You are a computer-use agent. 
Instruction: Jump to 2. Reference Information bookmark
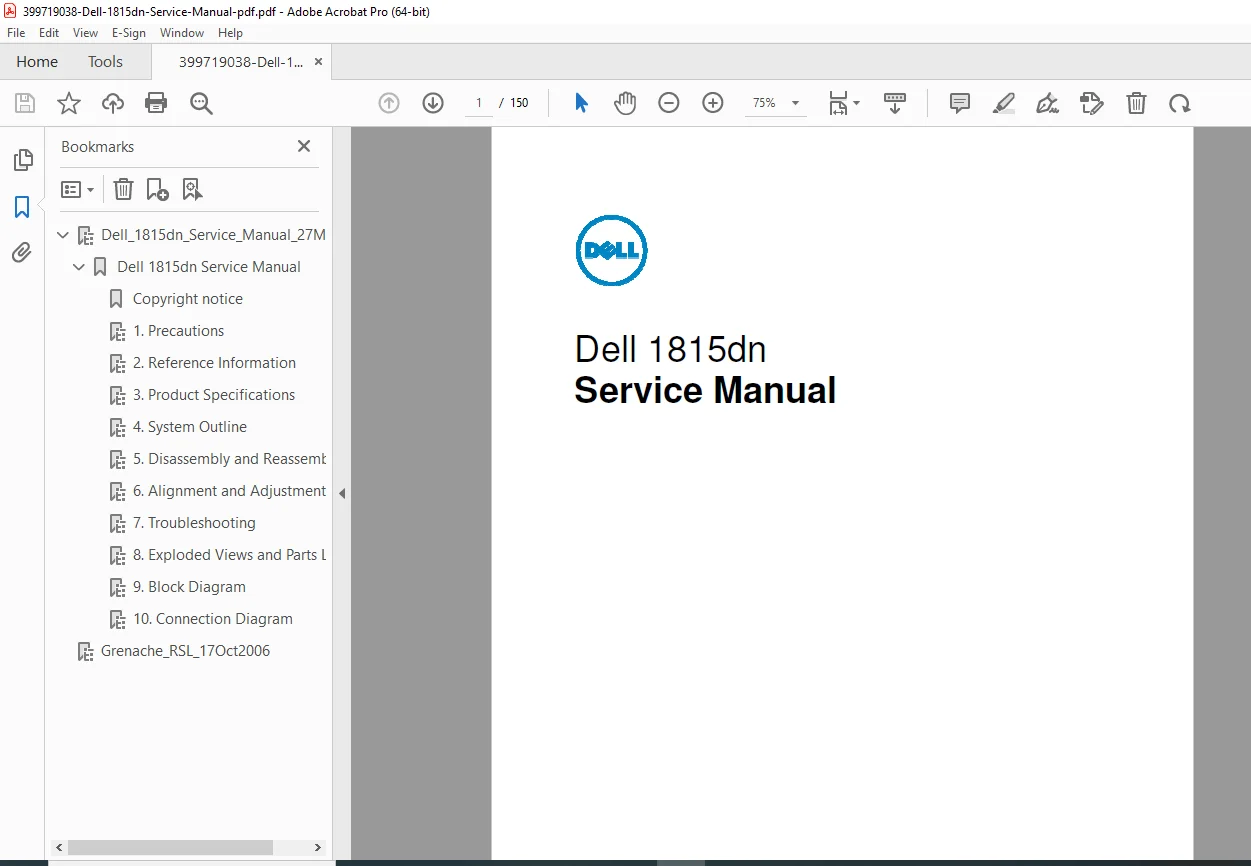214,363
